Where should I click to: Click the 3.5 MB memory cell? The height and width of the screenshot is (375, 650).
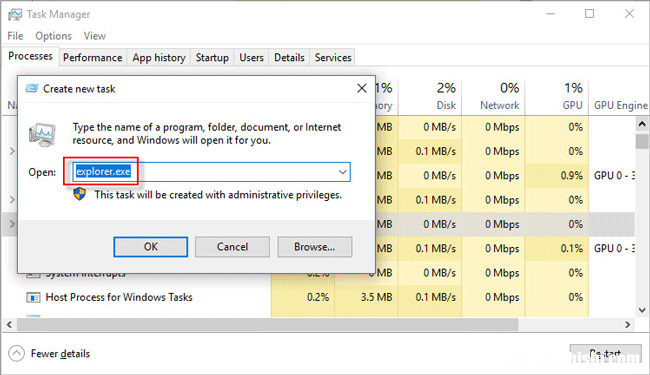point(366,297)
